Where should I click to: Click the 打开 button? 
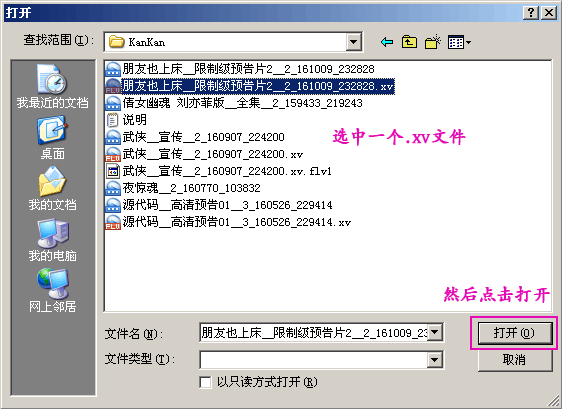514,333
